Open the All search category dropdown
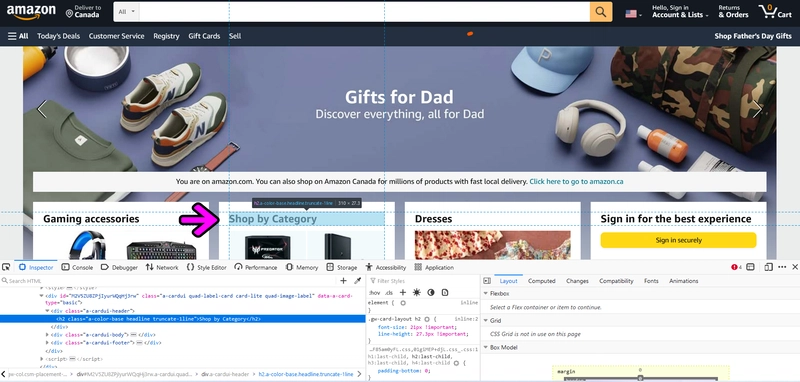Viewport: 800px width, 382px height. [127, 12]
